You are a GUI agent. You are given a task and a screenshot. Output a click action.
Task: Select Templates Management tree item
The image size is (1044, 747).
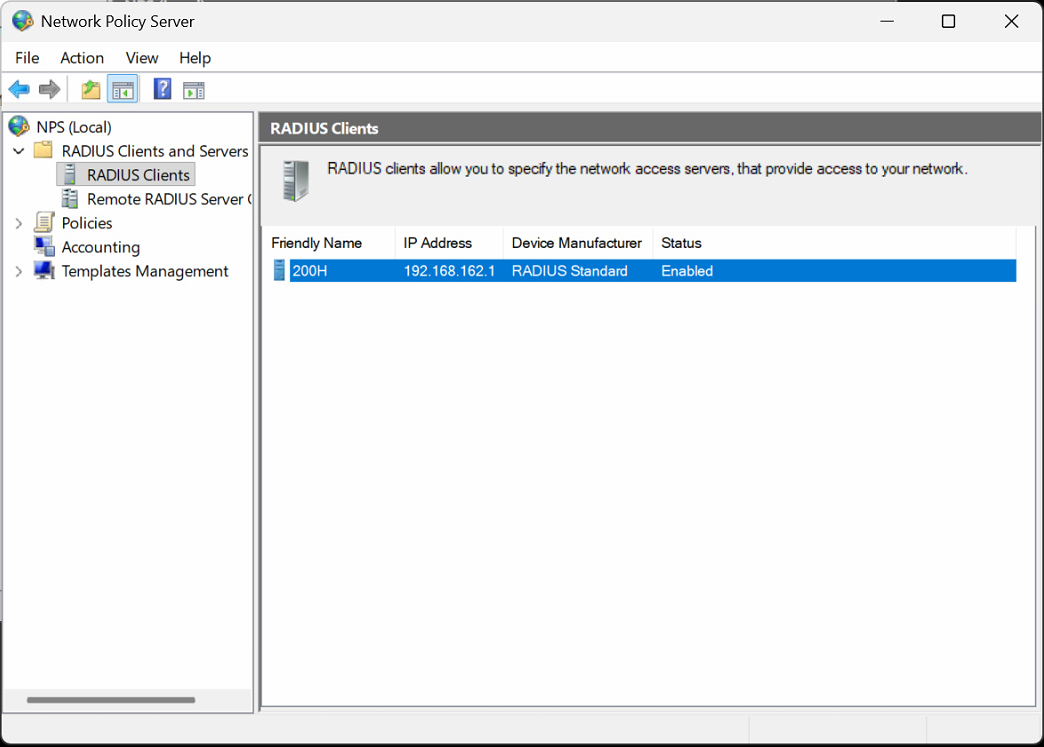click(x=144, y=271)
